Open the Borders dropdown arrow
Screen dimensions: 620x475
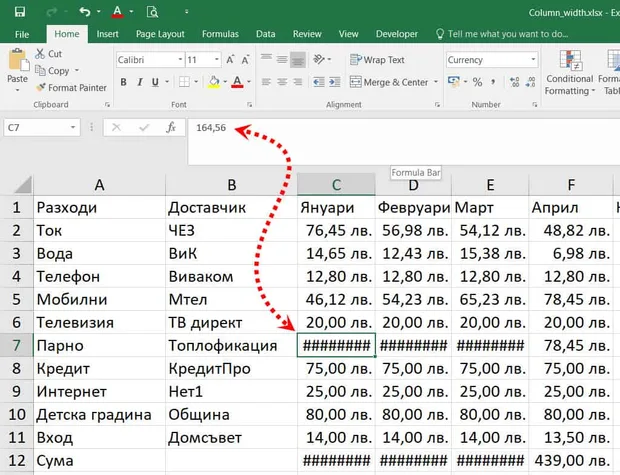(x=196, y=82)
